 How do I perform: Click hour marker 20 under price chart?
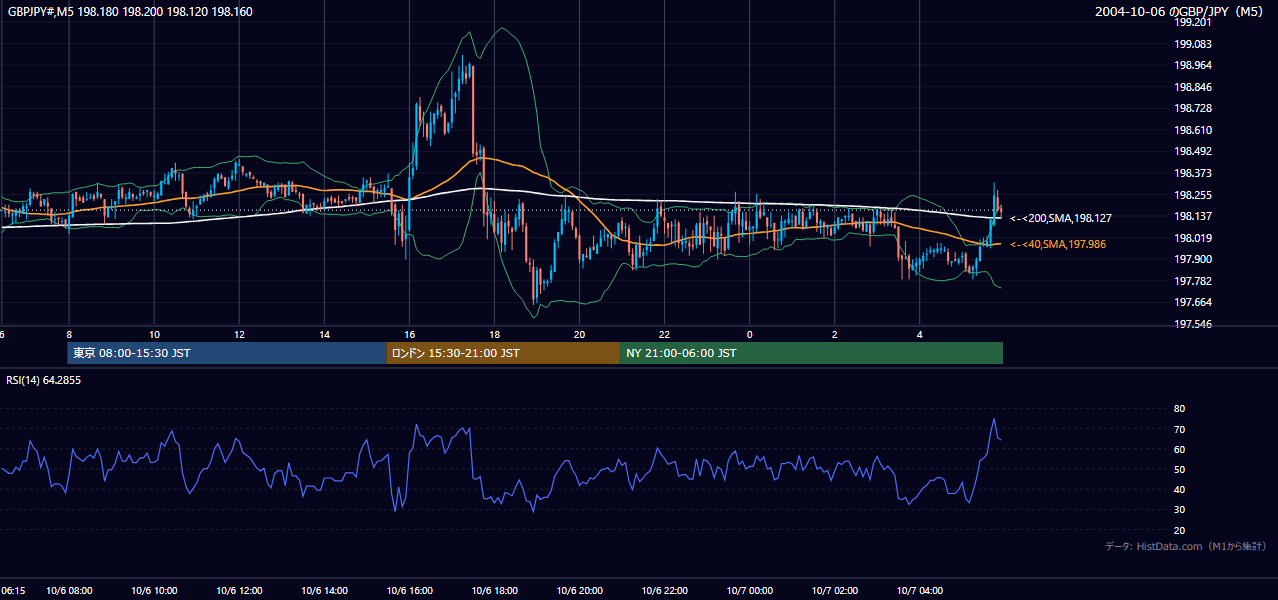tap(579, 334)
